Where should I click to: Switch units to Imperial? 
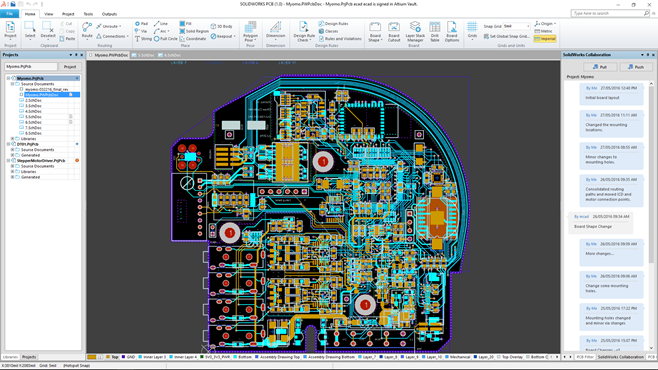[x=545, y=39]
